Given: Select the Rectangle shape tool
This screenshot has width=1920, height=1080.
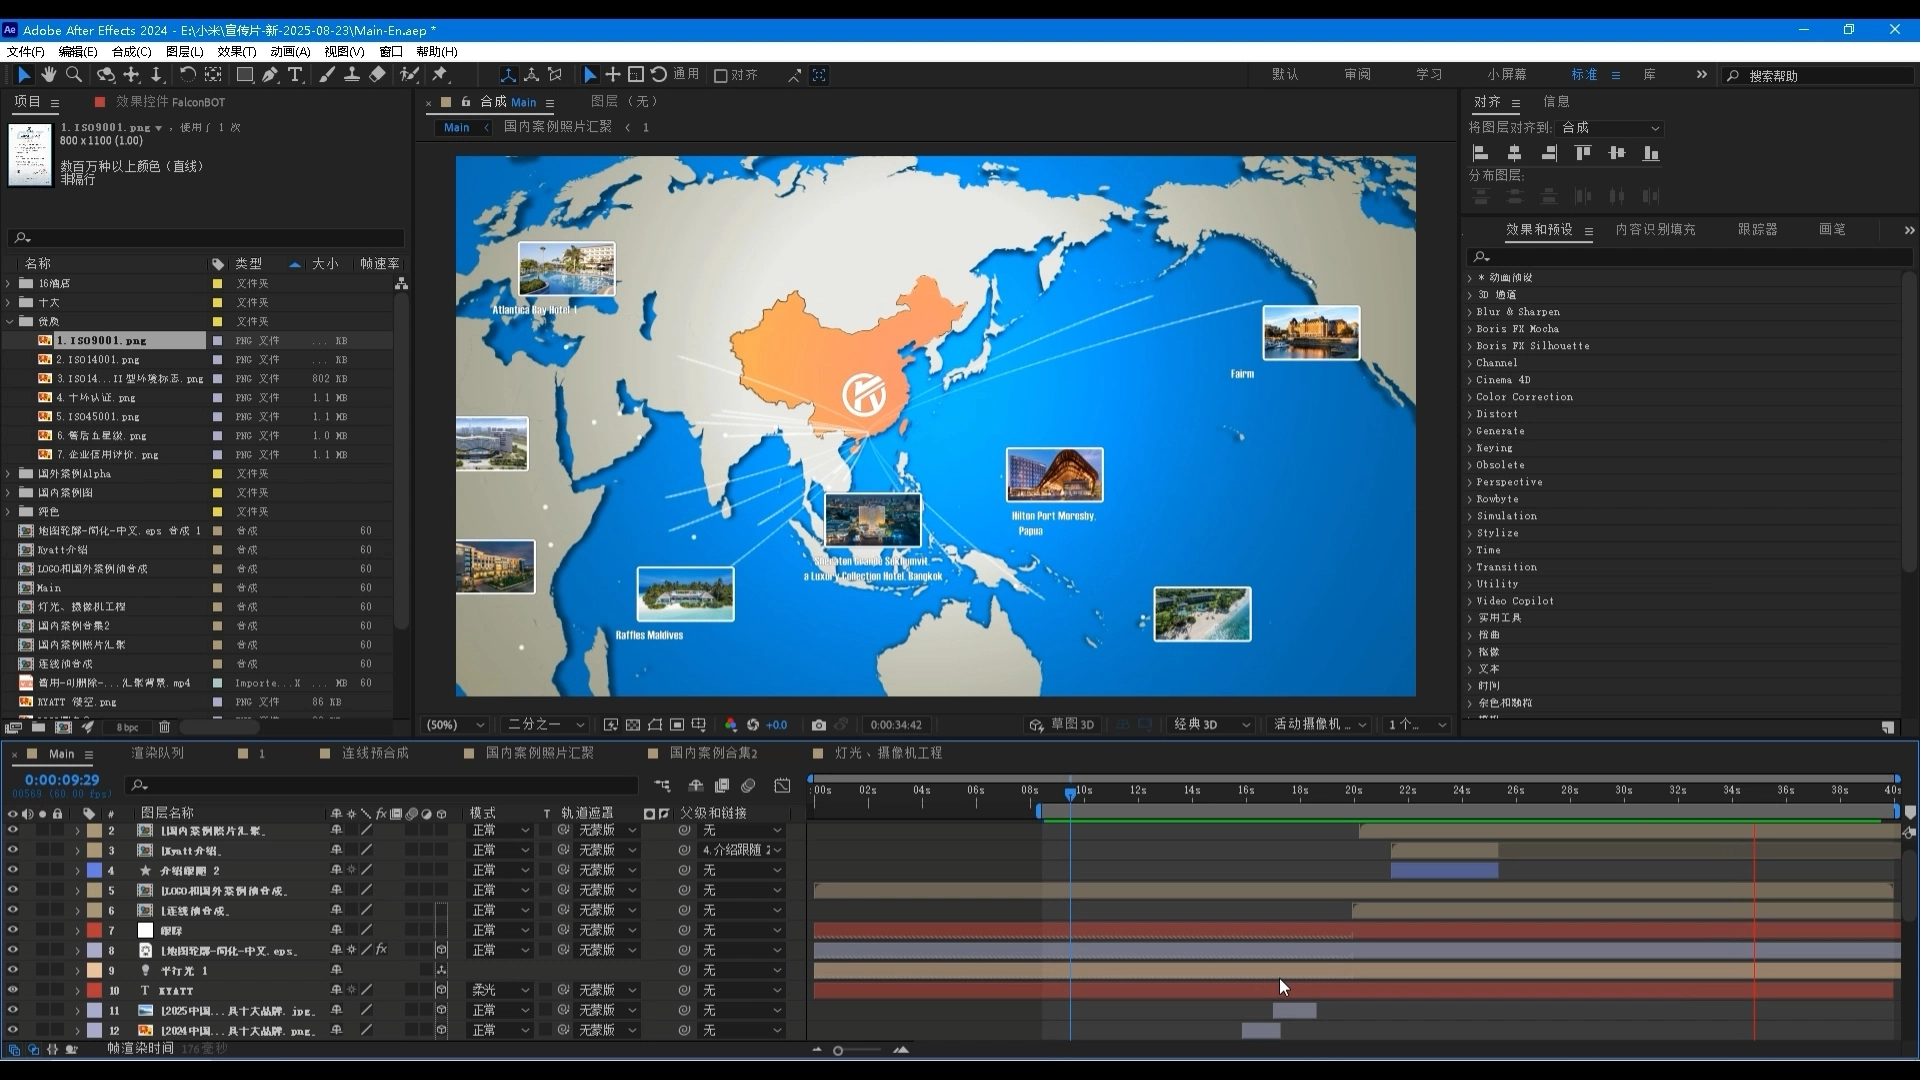Looking at the screenshot, I should [x=244, y=75].
